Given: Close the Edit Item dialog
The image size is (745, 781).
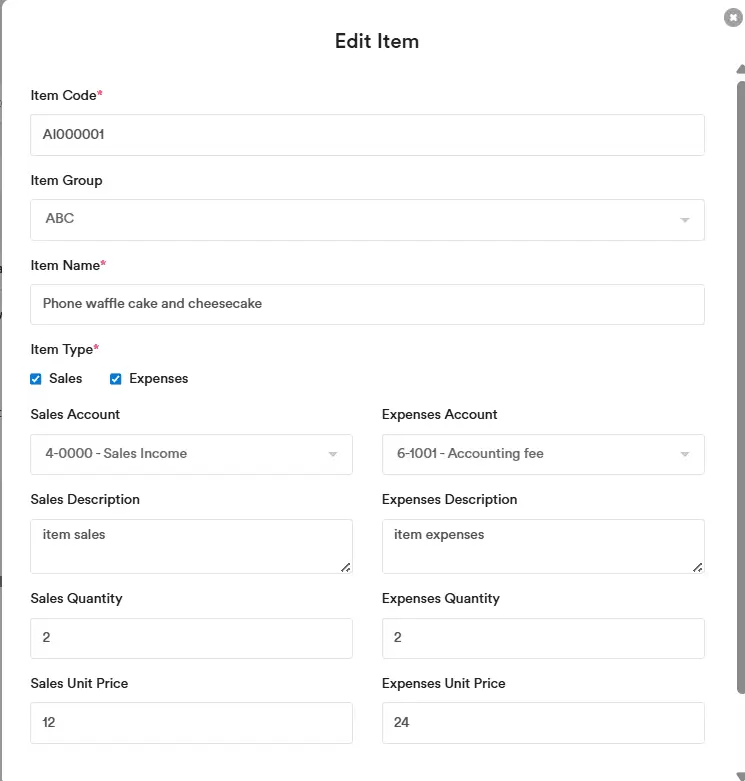Looking at the screenshot, I should [733, 17].
